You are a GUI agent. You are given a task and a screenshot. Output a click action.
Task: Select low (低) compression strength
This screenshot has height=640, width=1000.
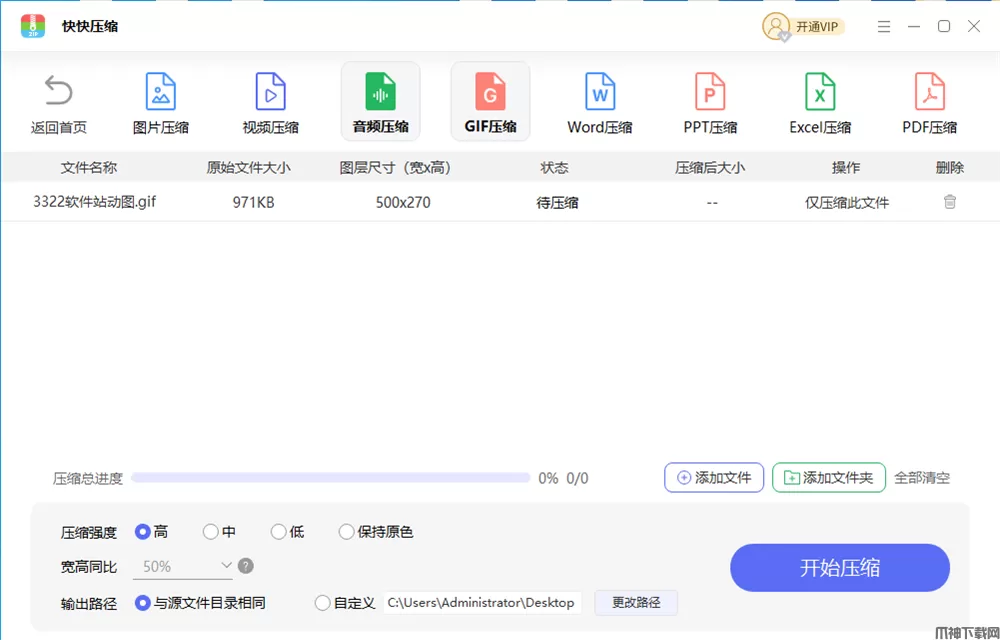point(279,532)
